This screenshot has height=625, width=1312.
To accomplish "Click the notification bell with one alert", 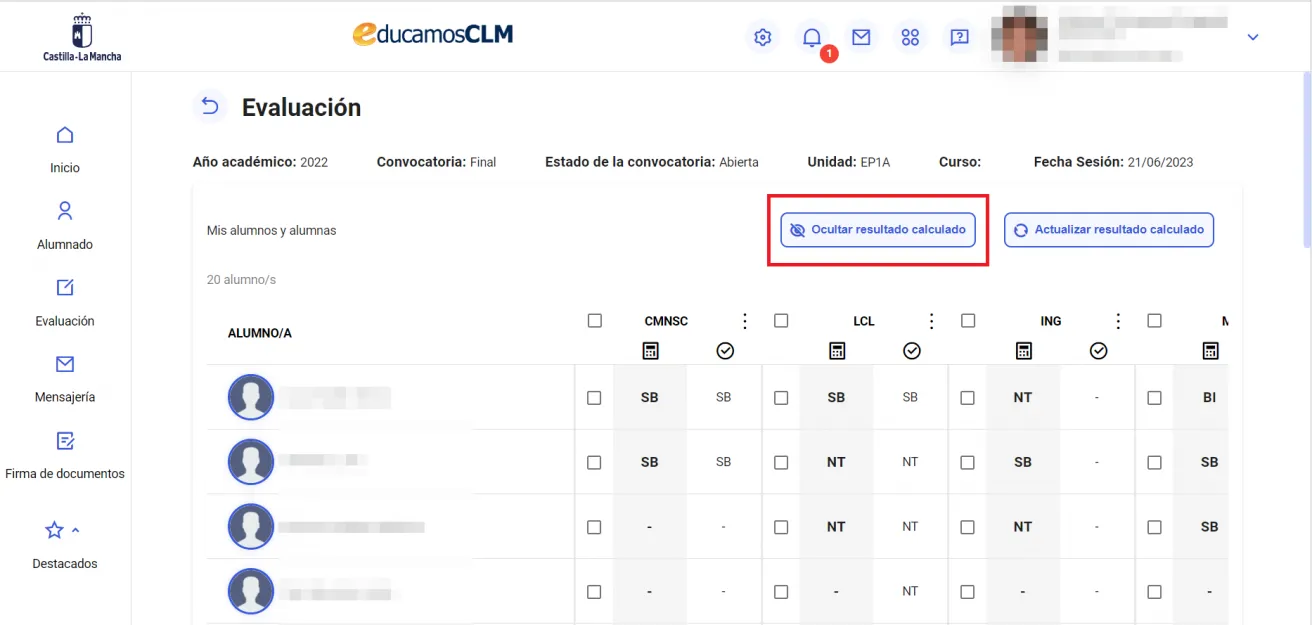I will pyautogui.click(x=811, y=37).
